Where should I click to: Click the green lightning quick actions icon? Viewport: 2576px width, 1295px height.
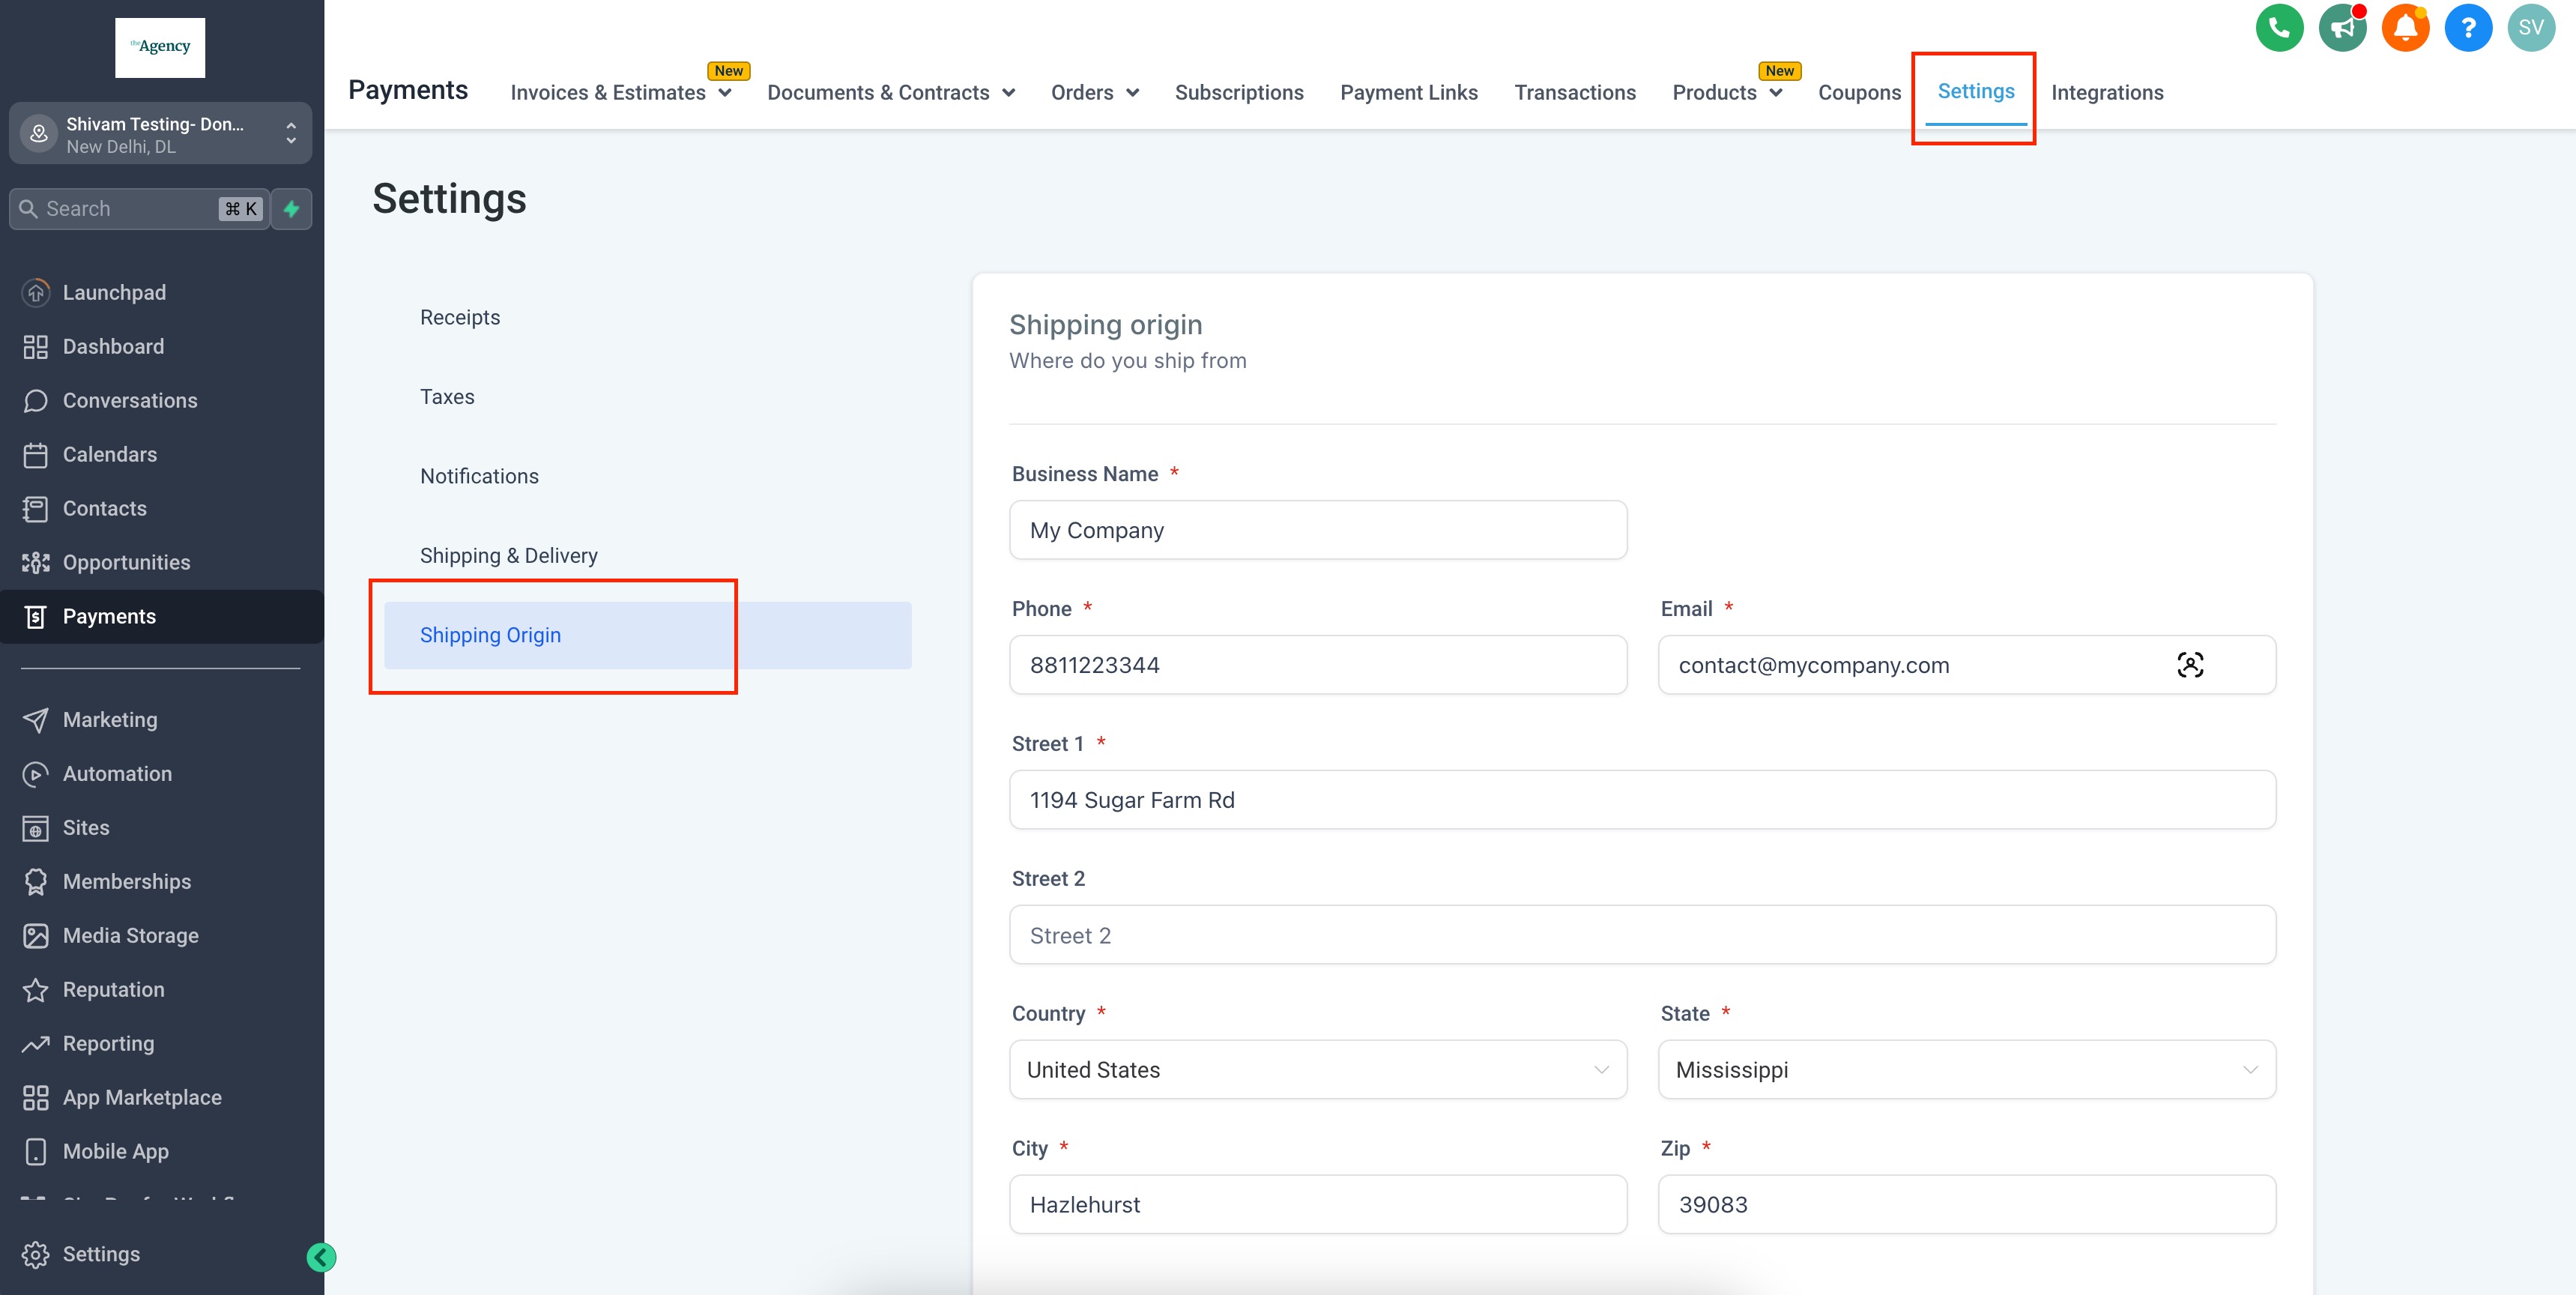coord(291,209)
